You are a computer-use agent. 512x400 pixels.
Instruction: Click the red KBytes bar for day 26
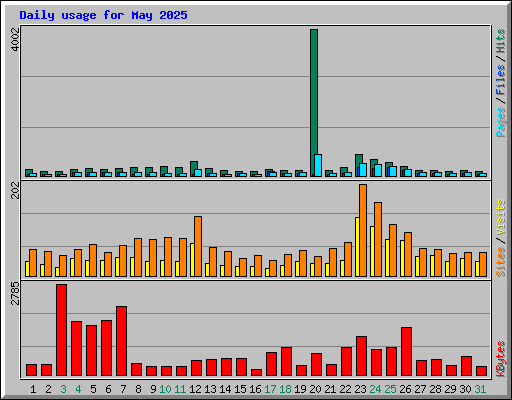click(406, 351)
